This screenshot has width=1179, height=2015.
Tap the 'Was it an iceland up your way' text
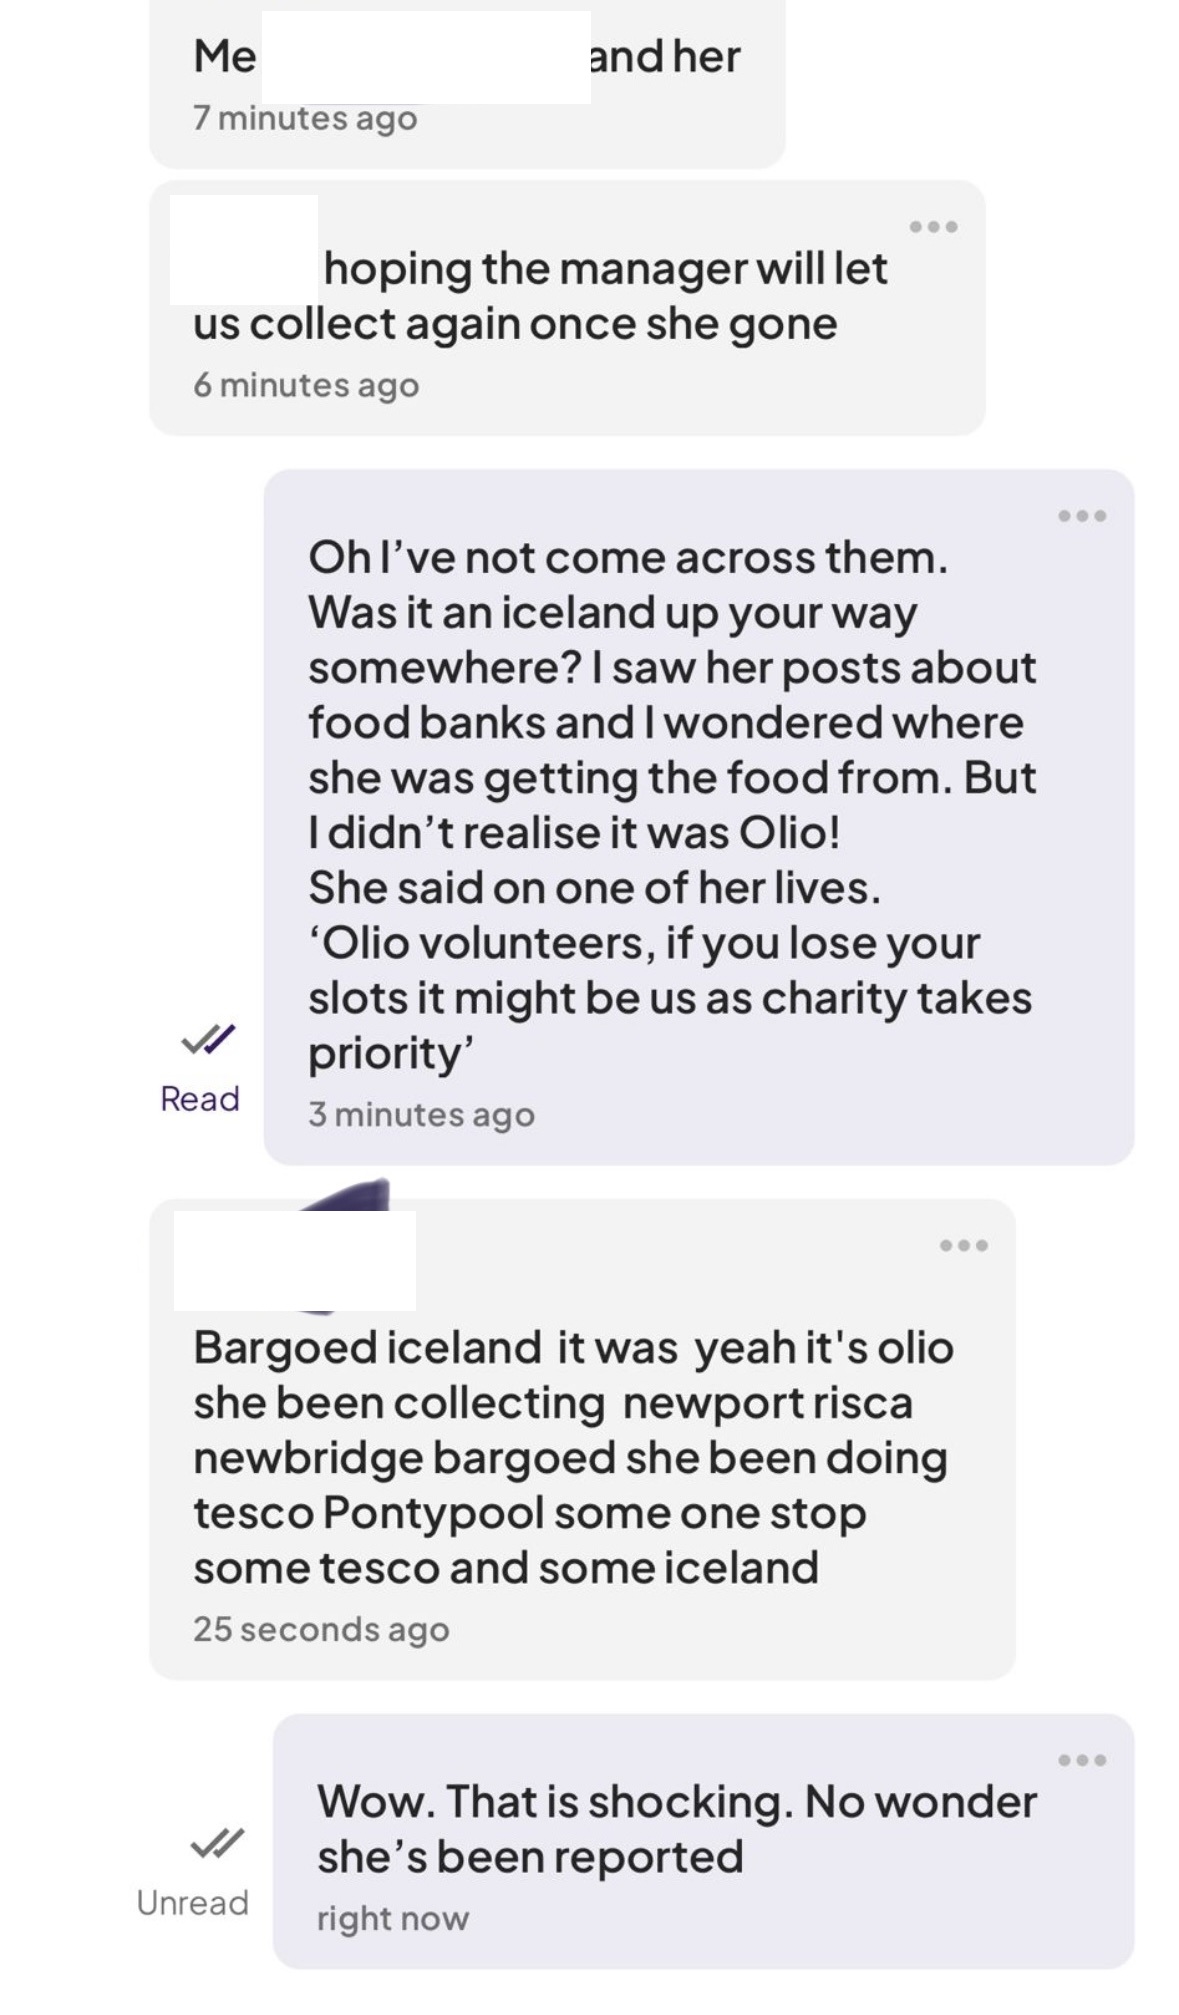coord(611,612)
